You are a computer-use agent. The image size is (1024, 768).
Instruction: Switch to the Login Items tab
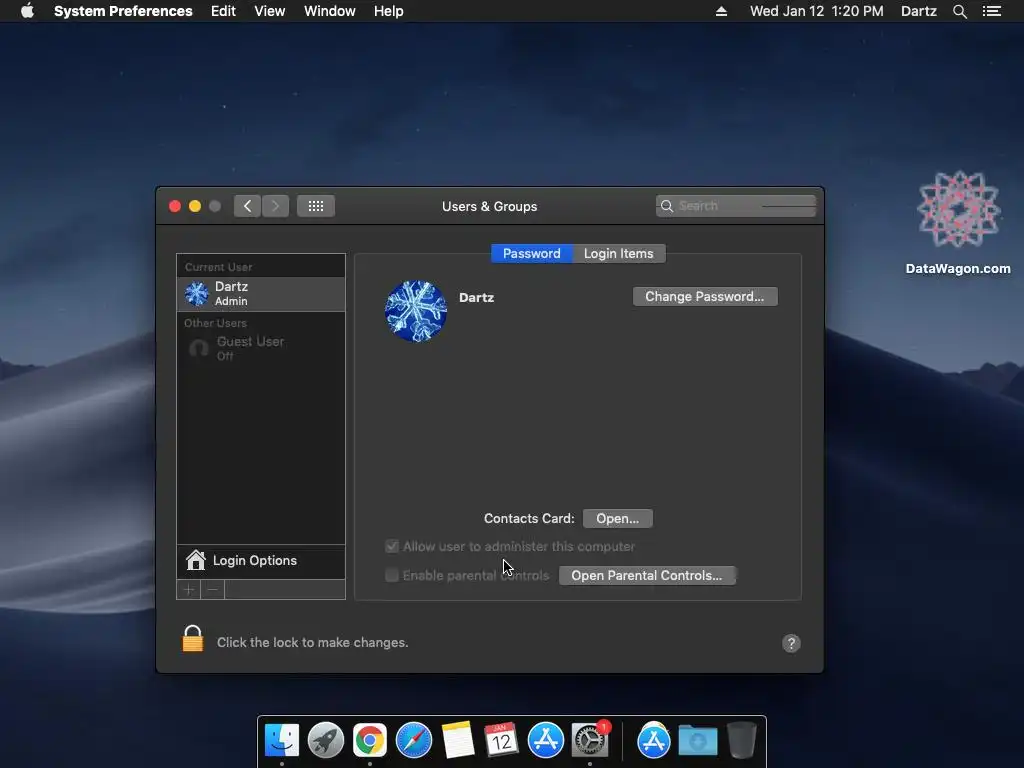[618, 253]
